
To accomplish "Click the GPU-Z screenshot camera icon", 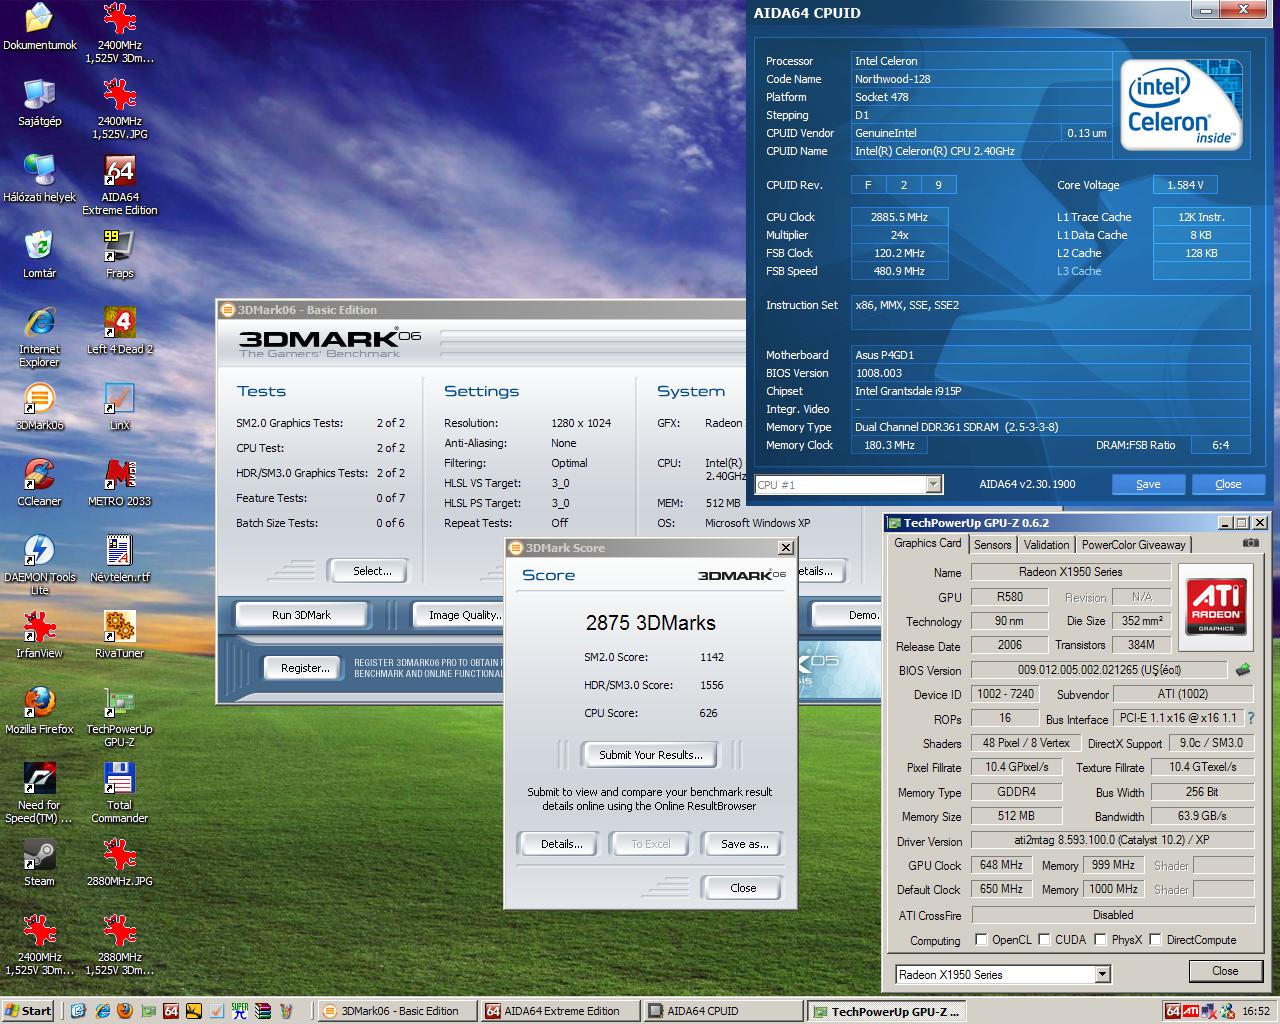I will click(x=1250, y=543).
